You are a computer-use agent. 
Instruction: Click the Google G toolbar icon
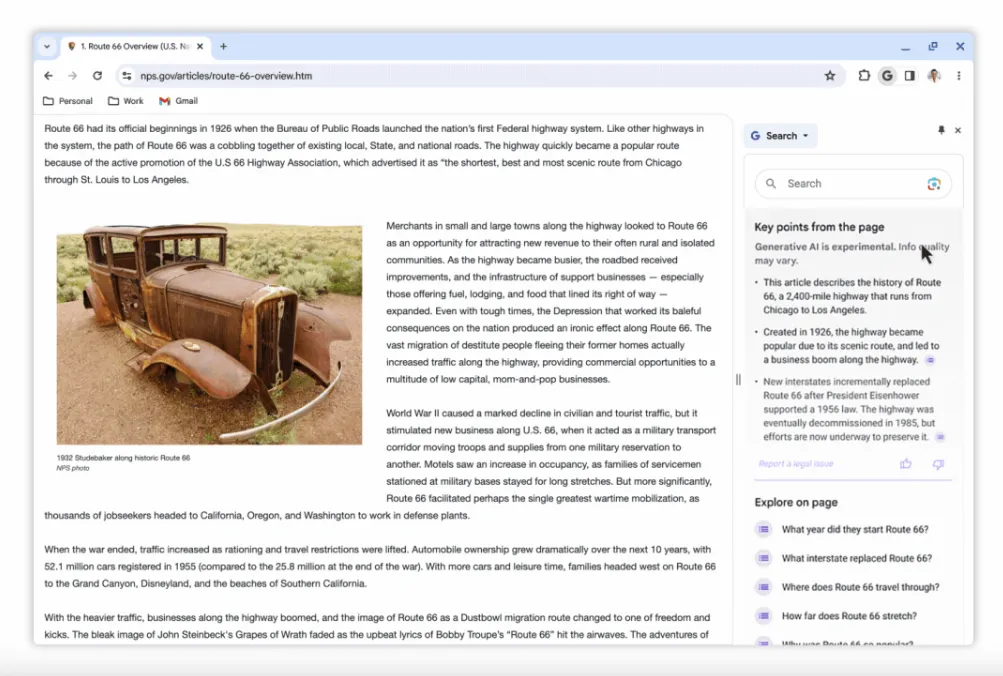click(x=887, y=75)
